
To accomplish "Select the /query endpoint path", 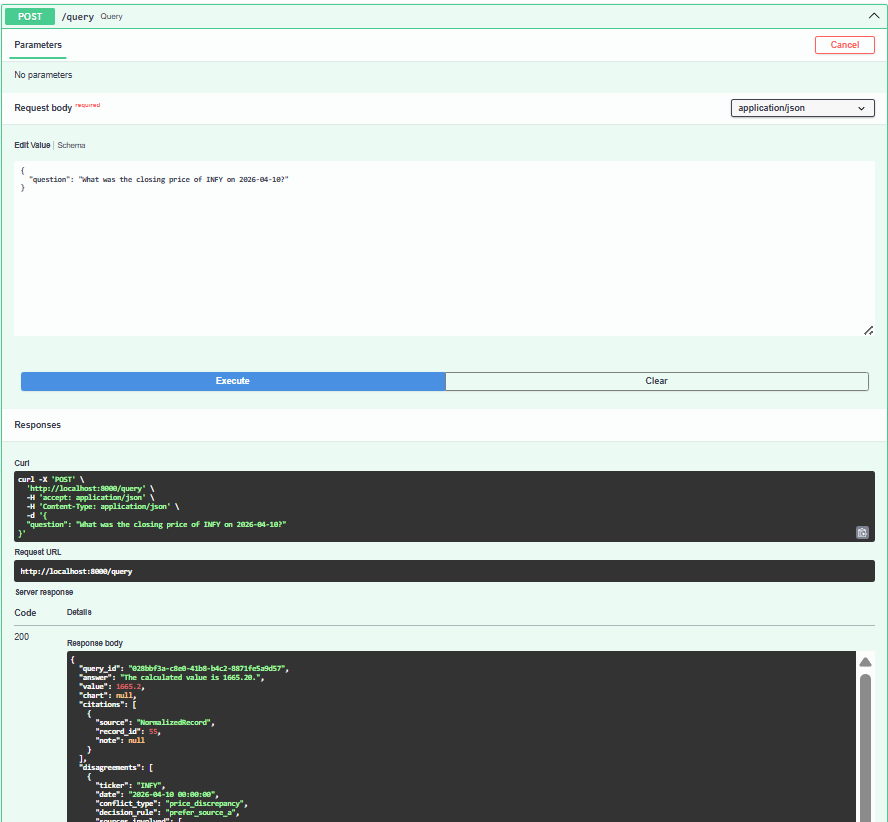I will [x=78, y=16].
